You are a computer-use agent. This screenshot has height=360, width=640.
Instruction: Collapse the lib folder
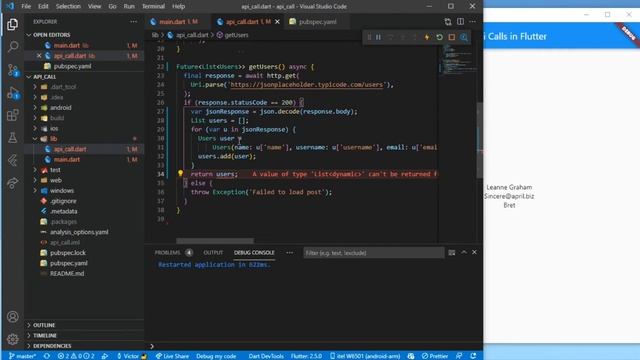coord(53,139)
